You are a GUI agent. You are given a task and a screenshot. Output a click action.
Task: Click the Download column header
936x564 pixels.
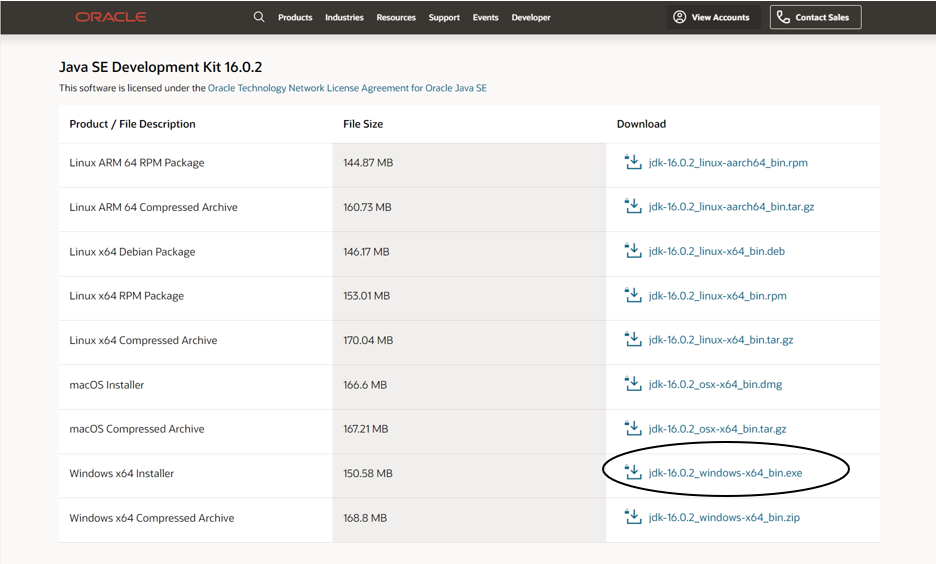[x=641, y=124]
